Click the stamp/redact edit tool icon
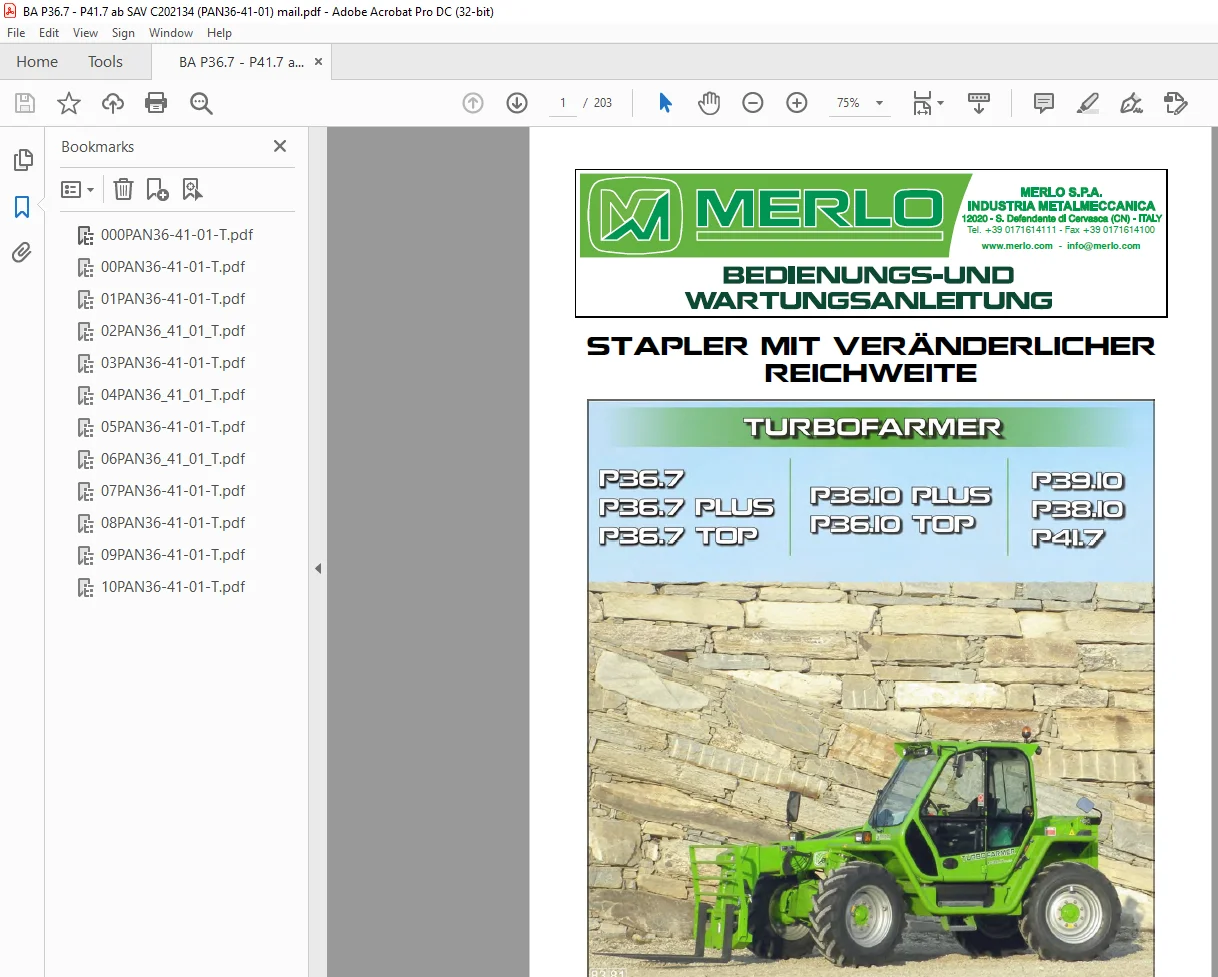1218x977 pixels. [x=1176, y=103]
